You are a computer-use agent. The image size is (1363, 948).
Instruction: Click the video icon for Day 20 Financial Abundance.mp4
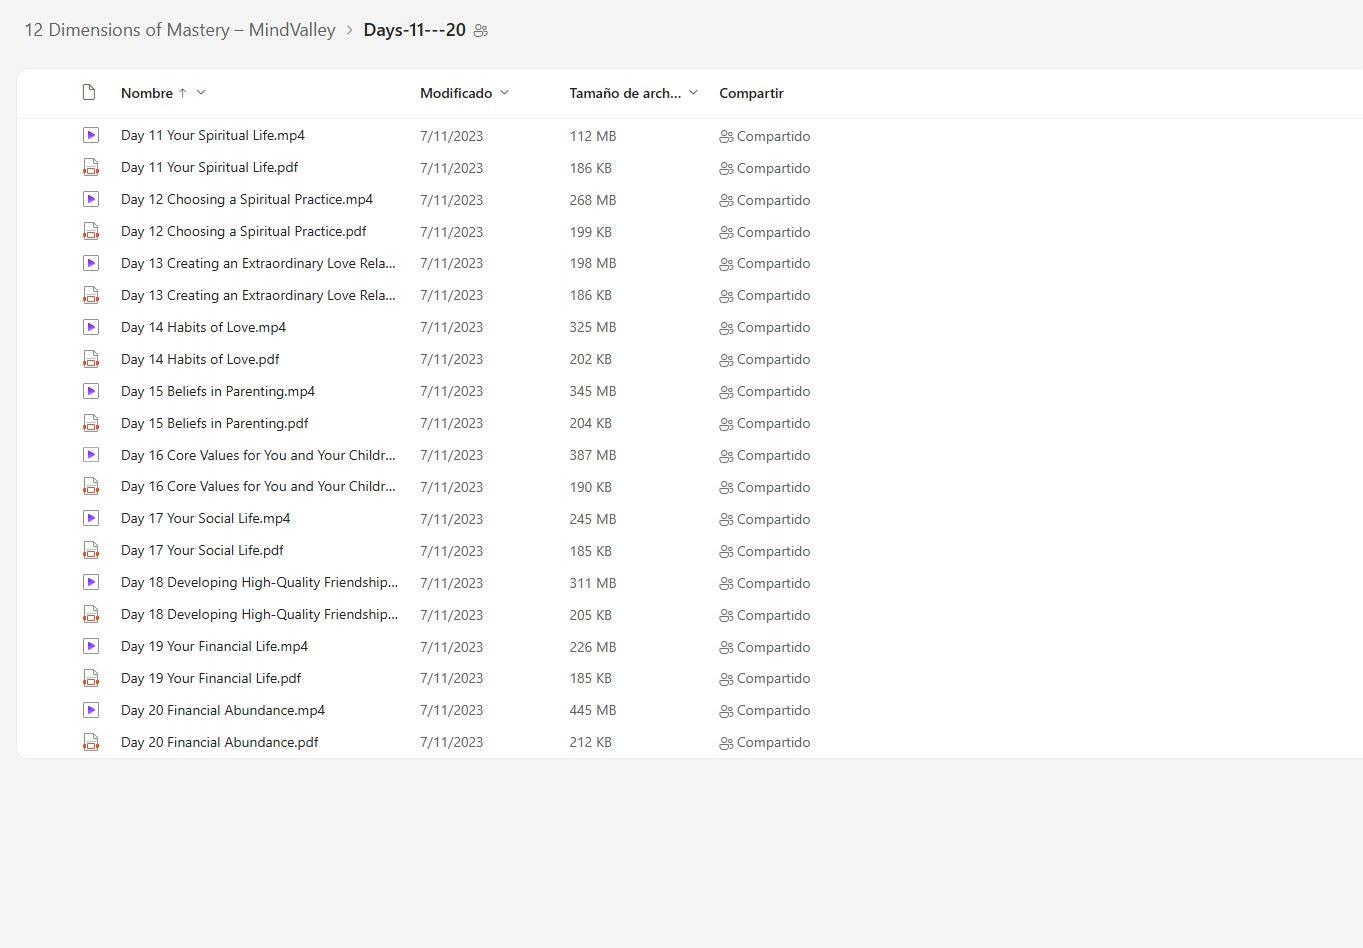(x=91, y=710)
